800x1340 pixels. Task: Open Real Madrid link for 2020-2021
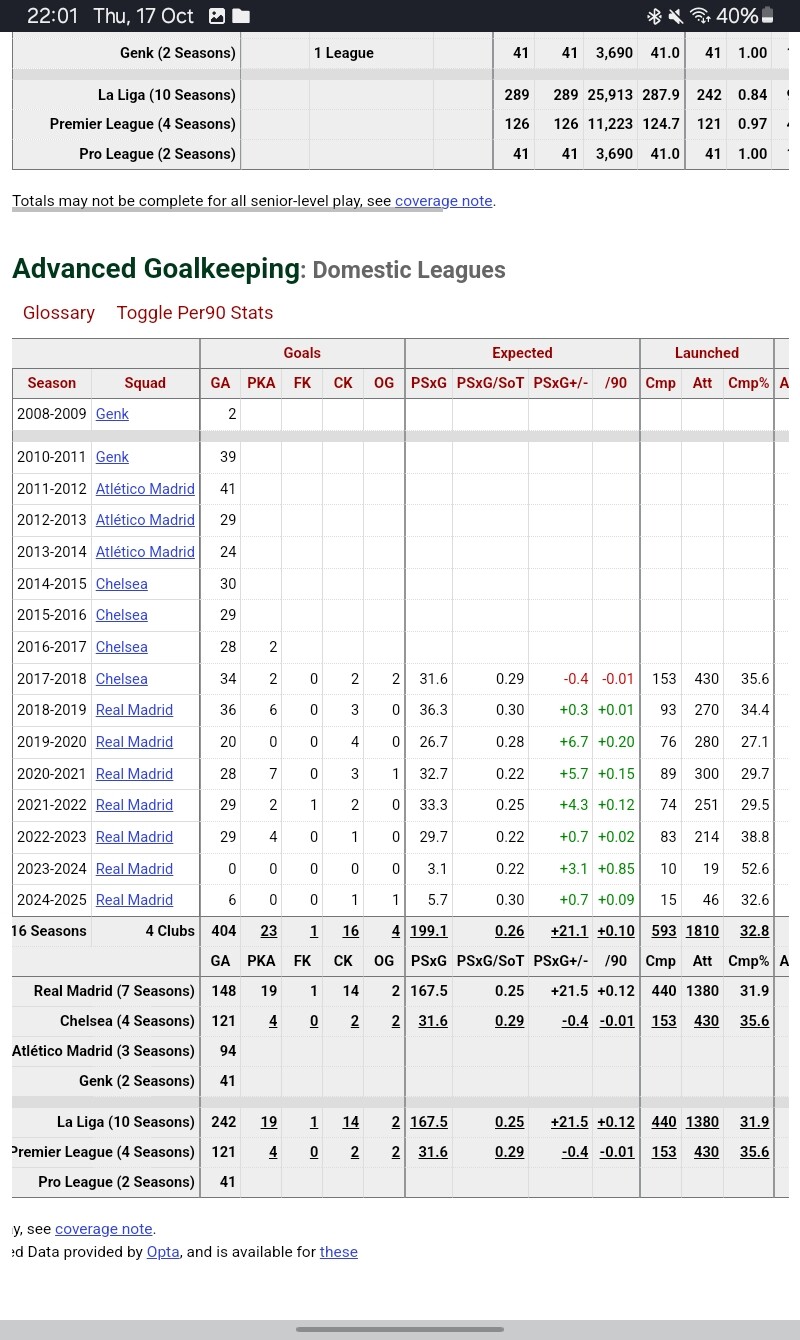pyautogui.click(x=134, y=774)
